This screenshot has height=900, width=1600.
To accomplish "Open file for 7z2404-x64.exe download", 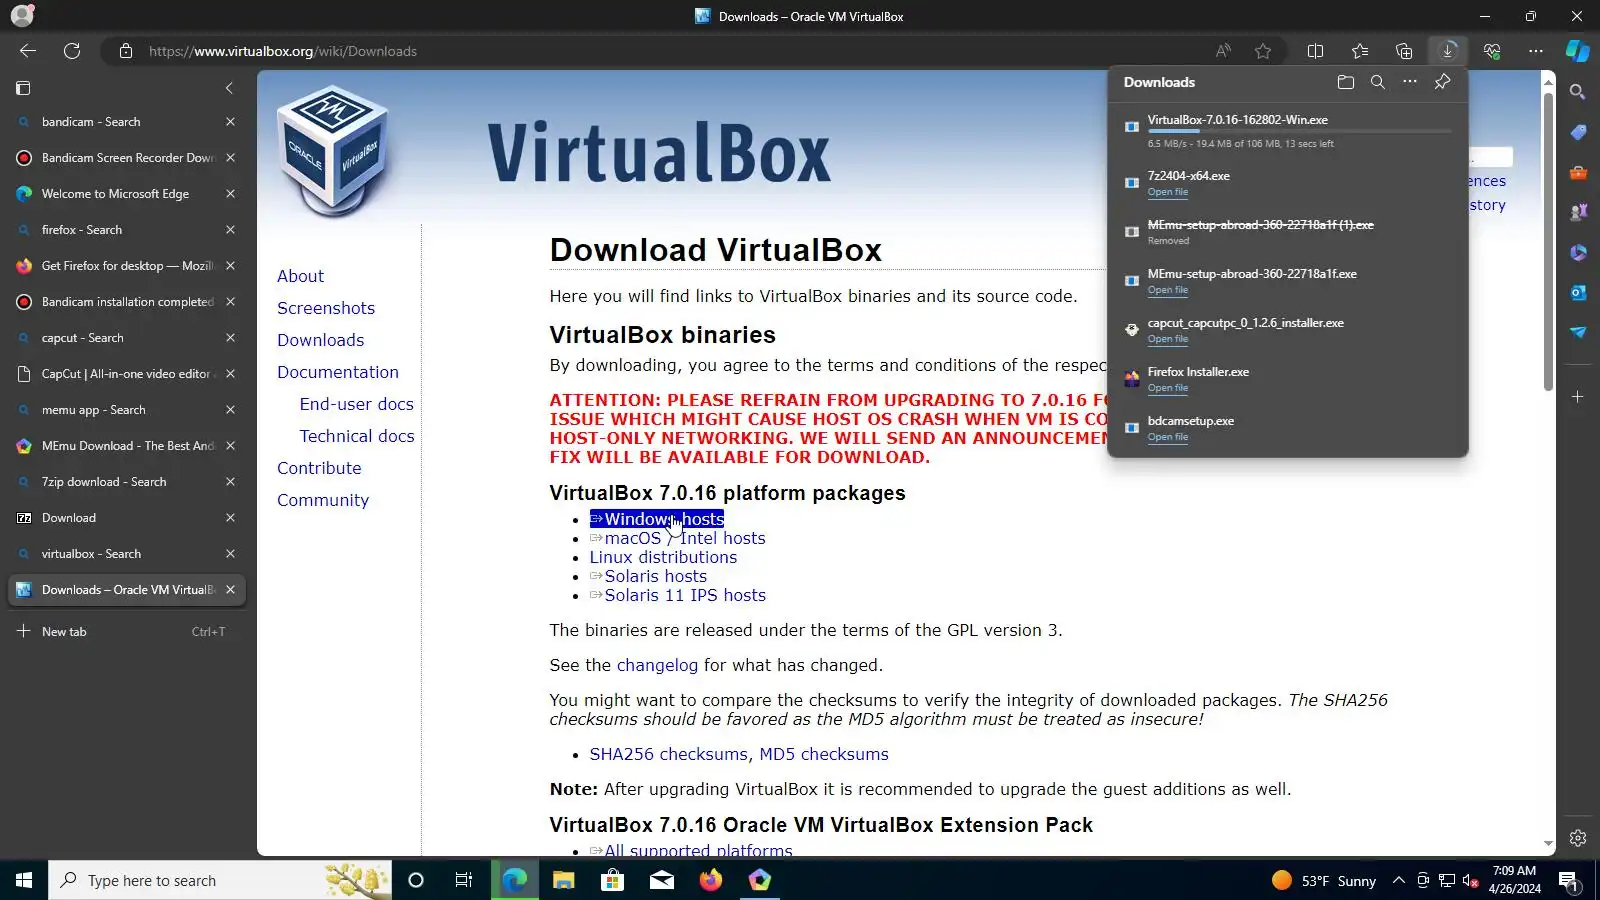I will click(1168, 192).
